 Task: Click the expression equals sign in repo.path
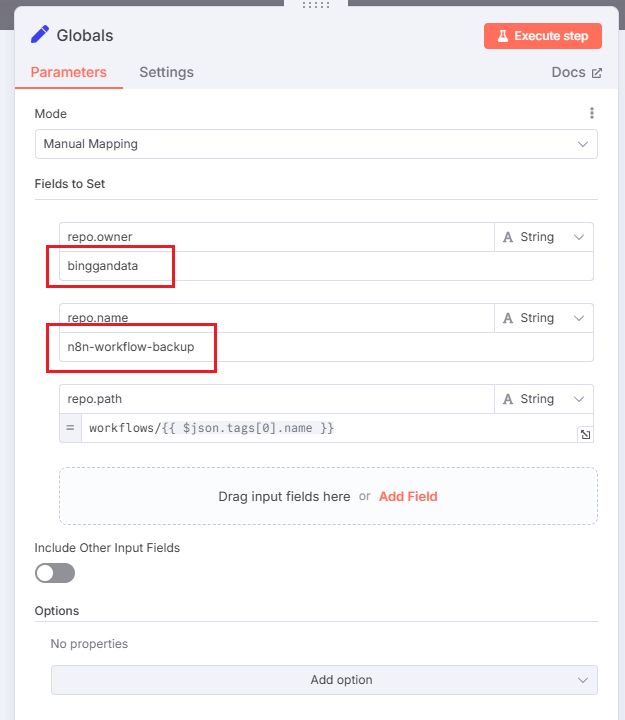[x=70, y=428]
